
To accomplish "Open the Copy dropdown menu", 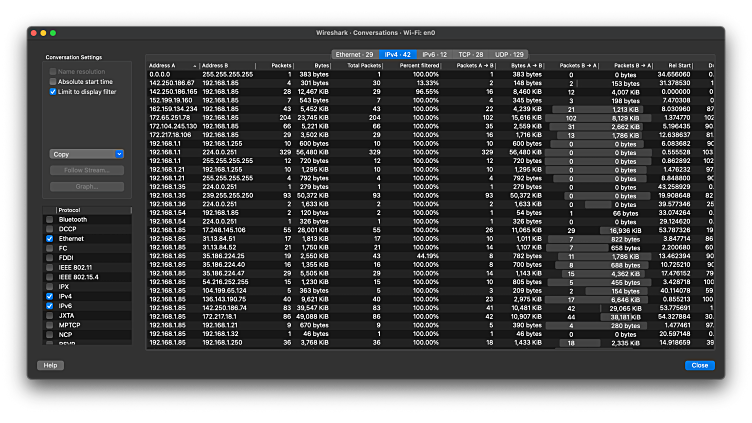I will coord(86,154).
